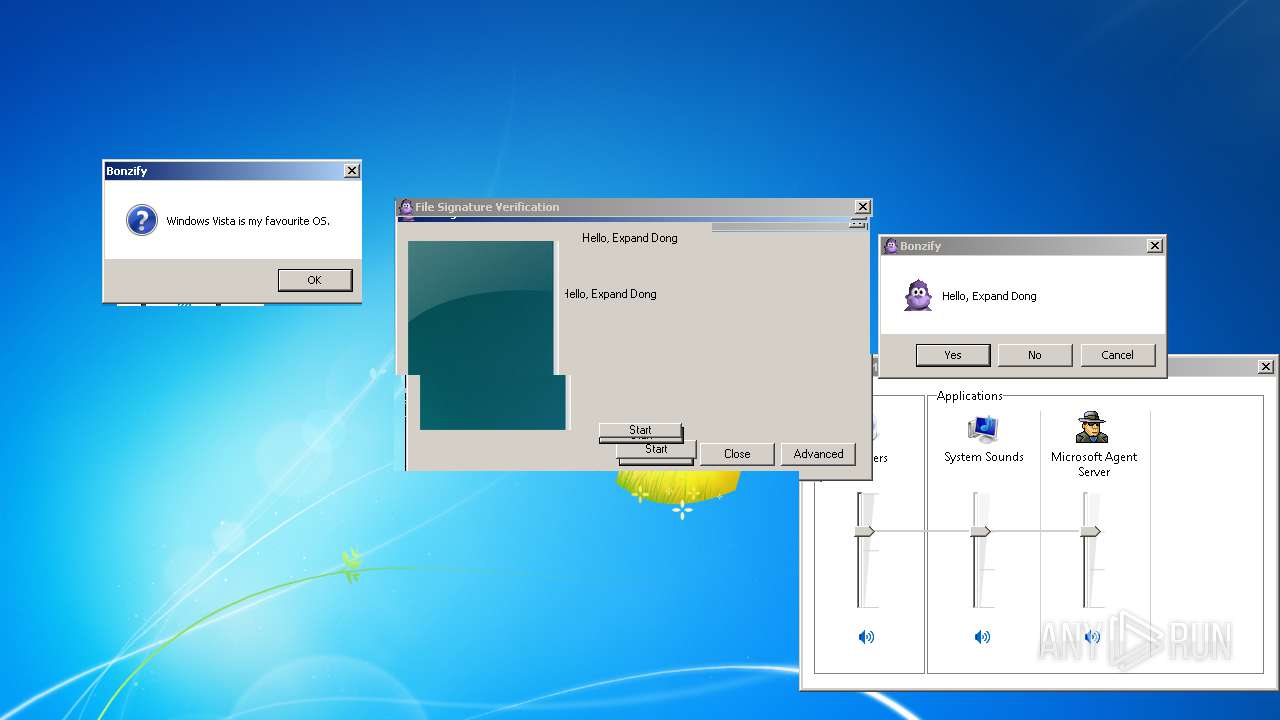Click Close in File Signature Verification

coord(737,454)
